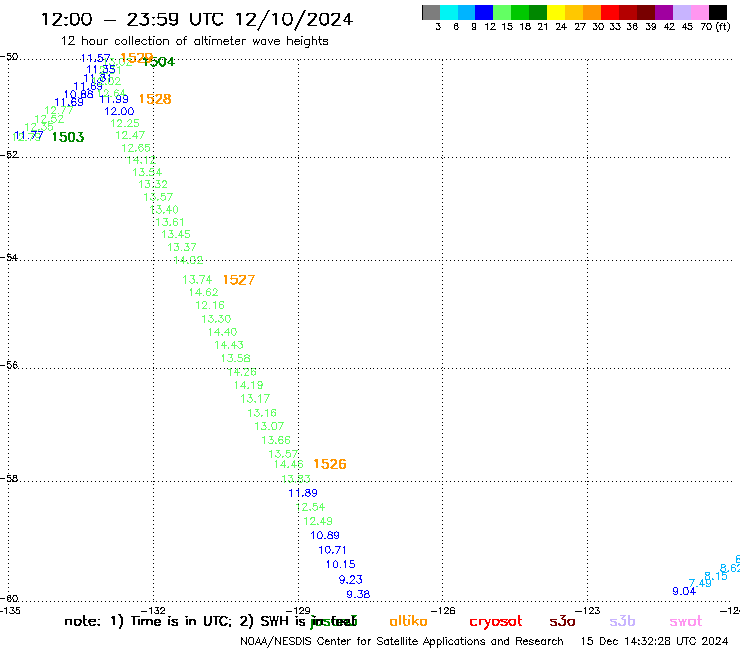Click the blue wave height value 10.71

[x=332, y=550]
